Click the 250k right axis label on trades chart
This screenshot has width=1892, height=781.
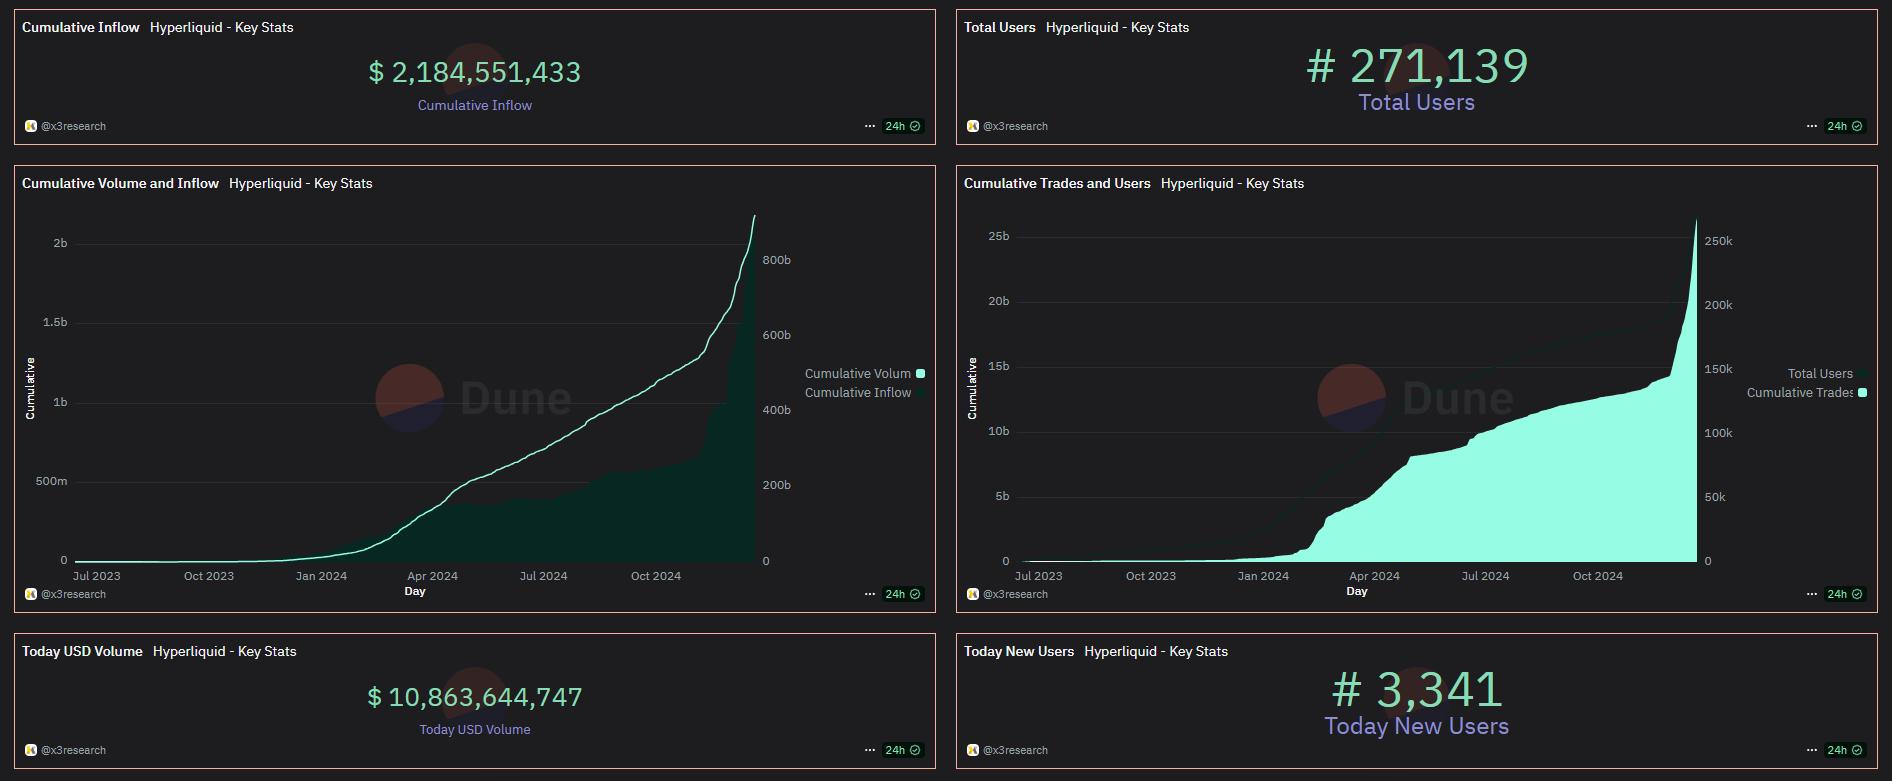pos(1719,241)
